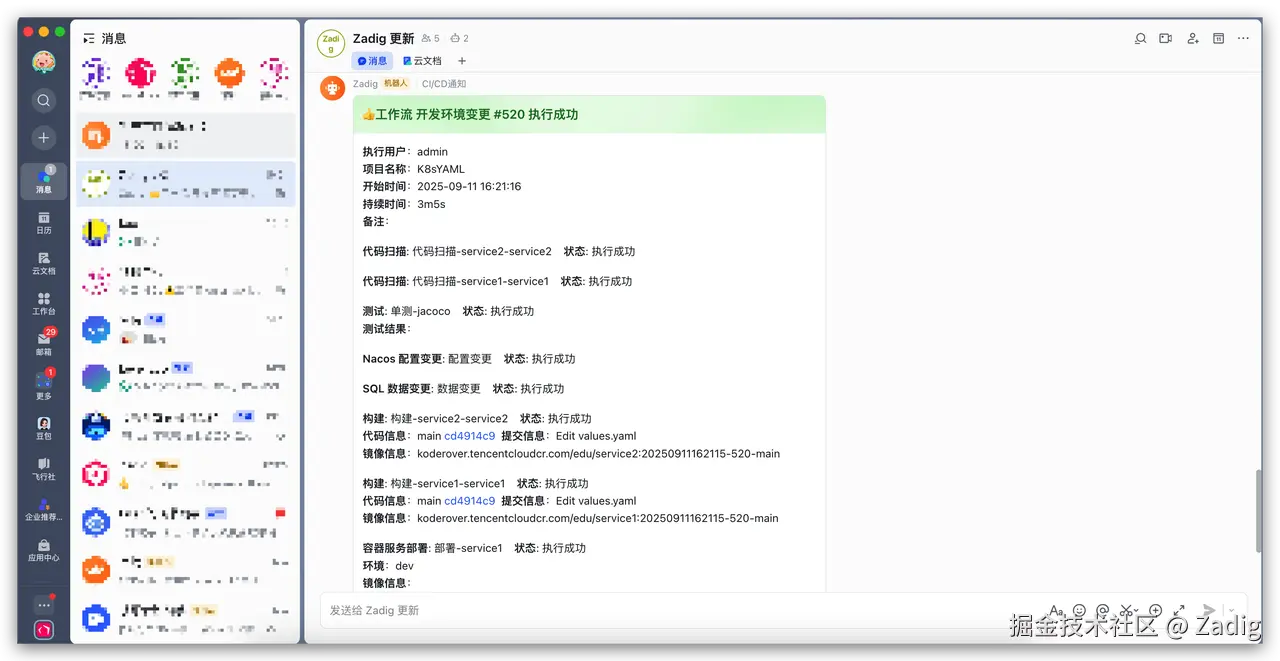Click the SQL 数据变更 status line

(463, 389)
